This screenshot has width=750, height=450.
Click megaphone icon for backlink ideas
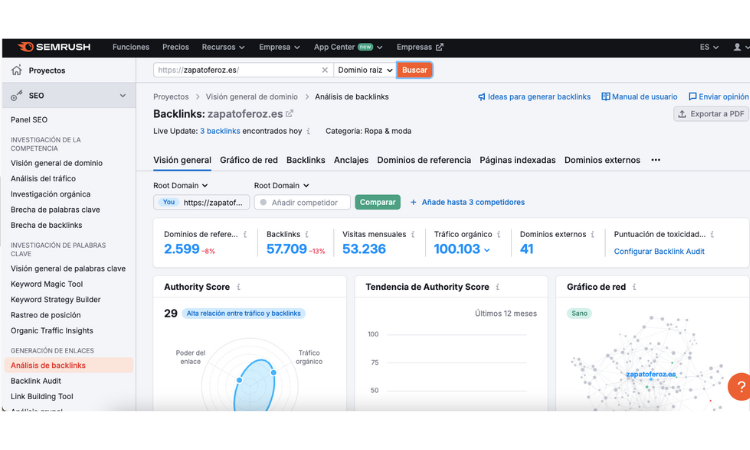pyautogui.click(x=481, y=97)
